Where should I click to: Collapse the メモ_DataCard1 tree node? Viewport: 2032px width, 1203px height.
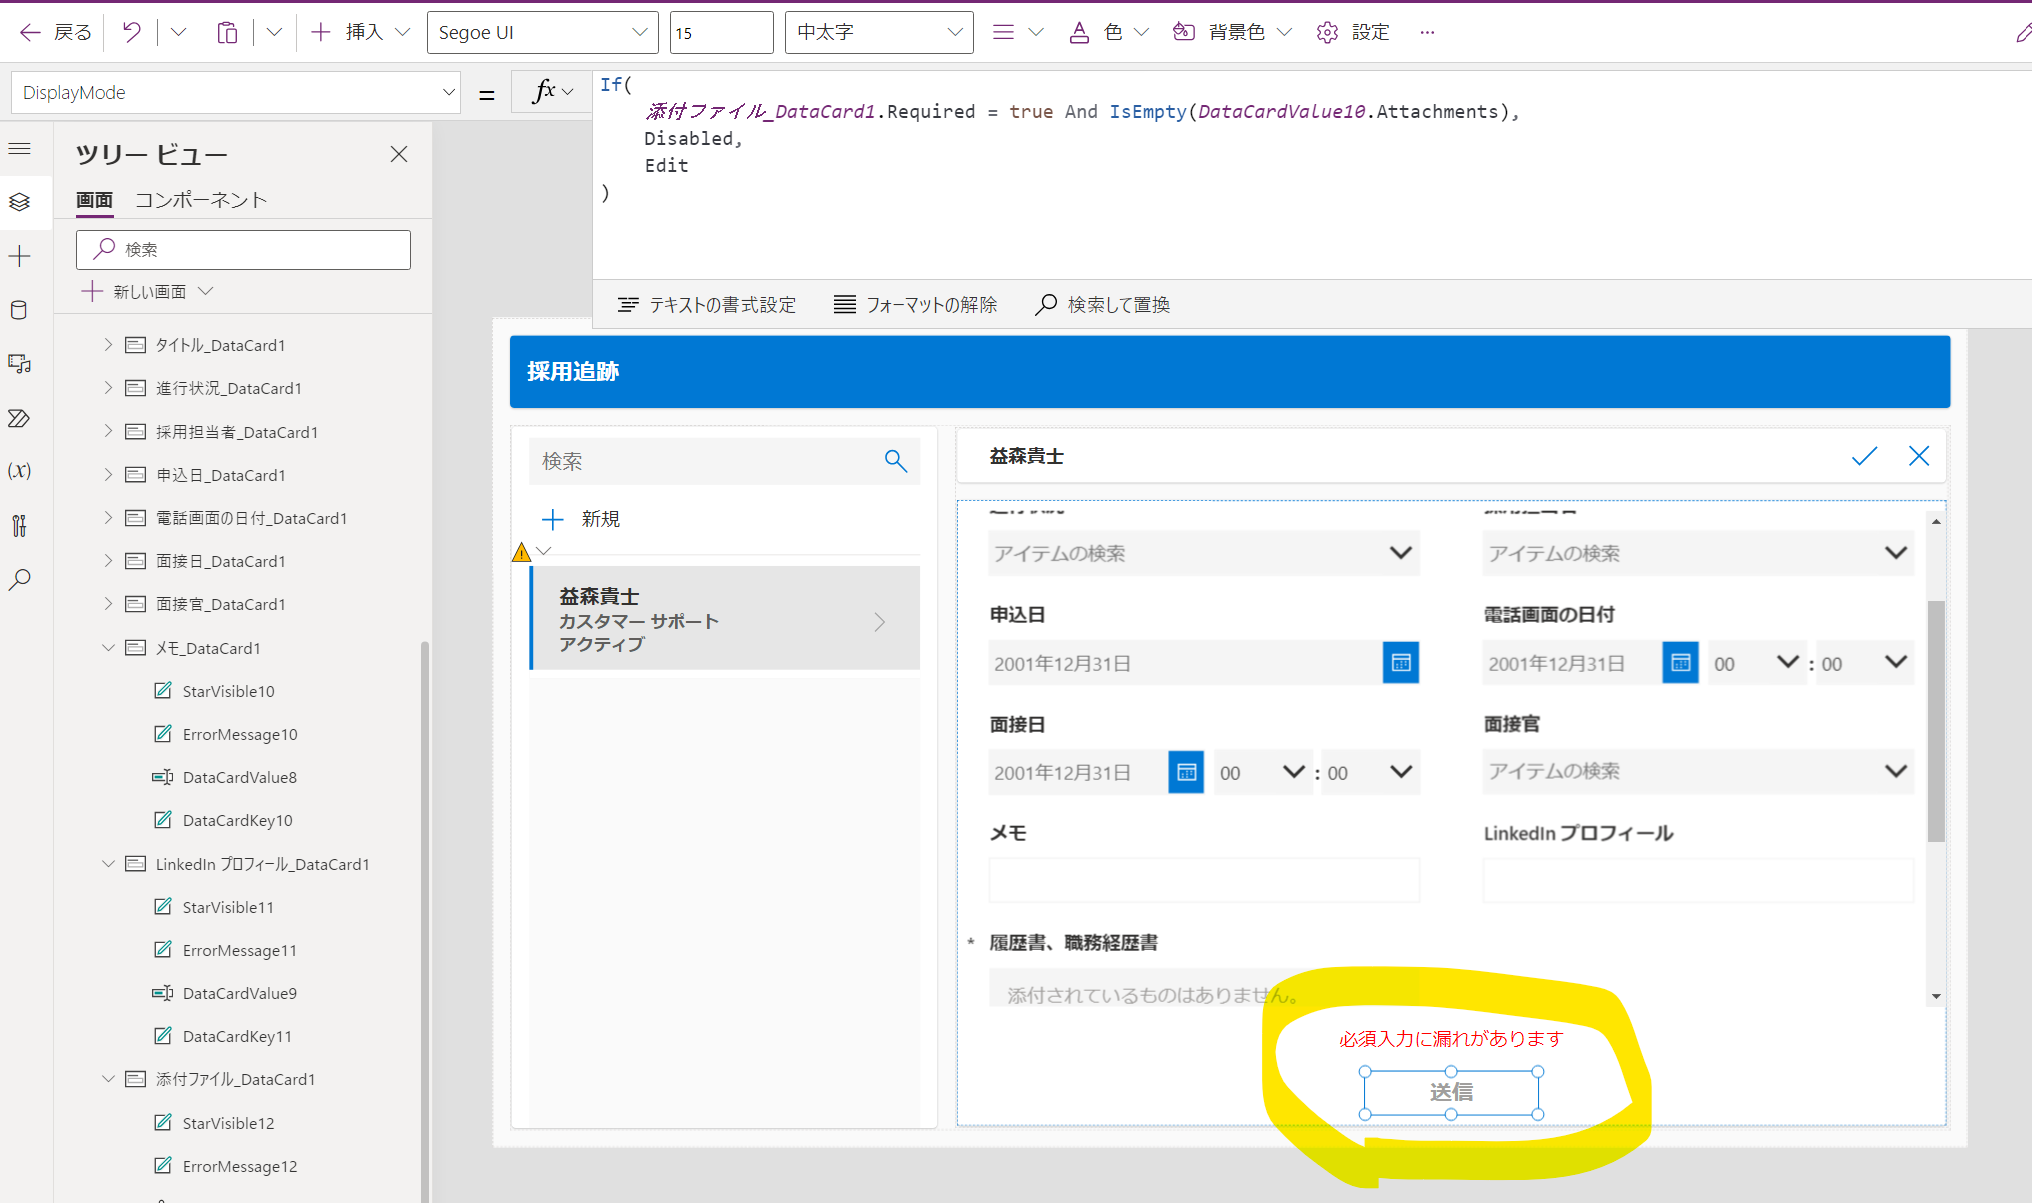(x=108, y=648)
